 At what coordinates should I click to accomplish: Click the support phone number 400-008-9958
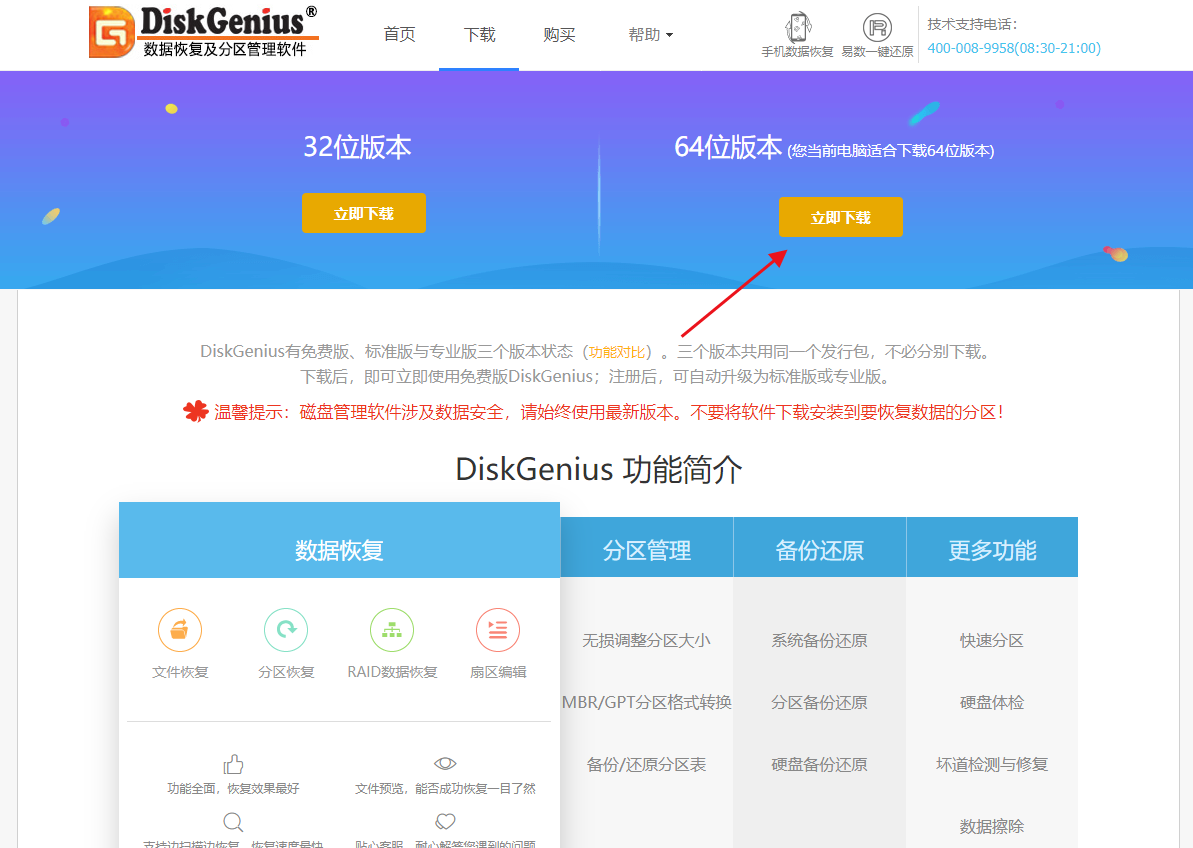[1013, 48]
